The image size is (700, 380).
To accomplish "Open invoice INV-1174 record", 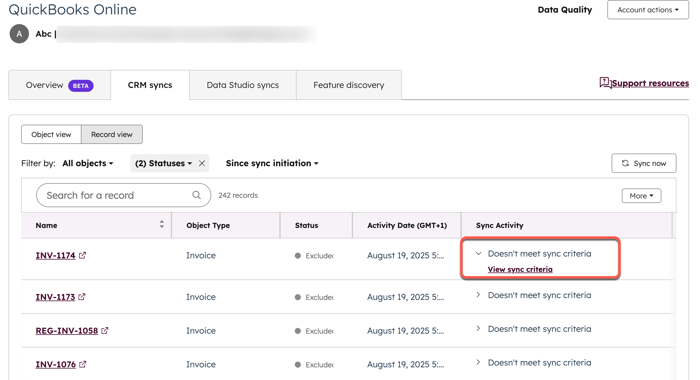I will point(55,255).
